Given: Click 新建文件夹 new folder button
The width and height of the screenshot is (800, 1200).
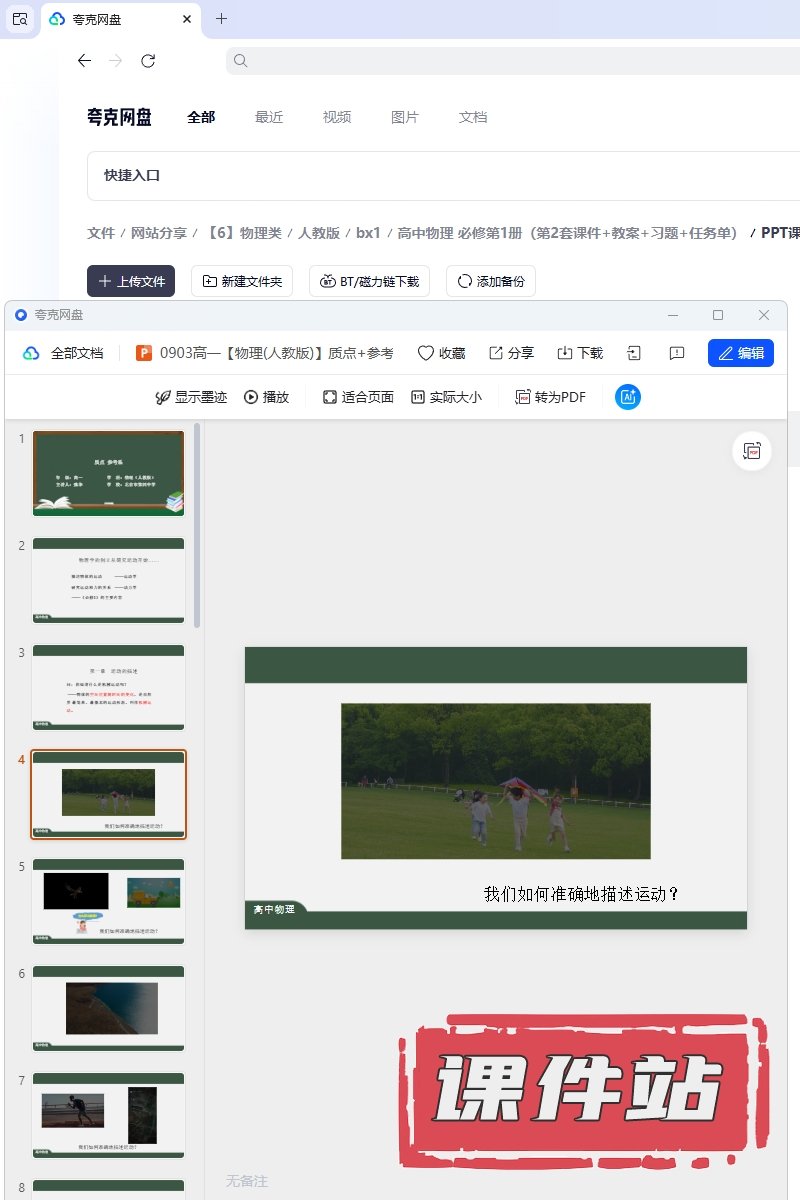Looking at the screenshot, I should coord(242,281).
